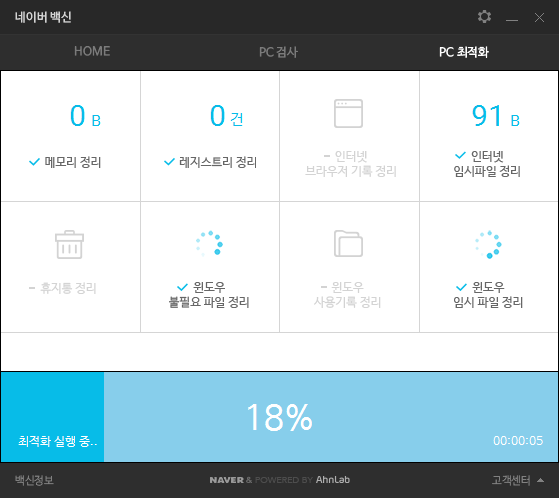Toggle the 메모리 정리 checkmark
Viewport: 559px width, 498px height.
click(34, 162)
